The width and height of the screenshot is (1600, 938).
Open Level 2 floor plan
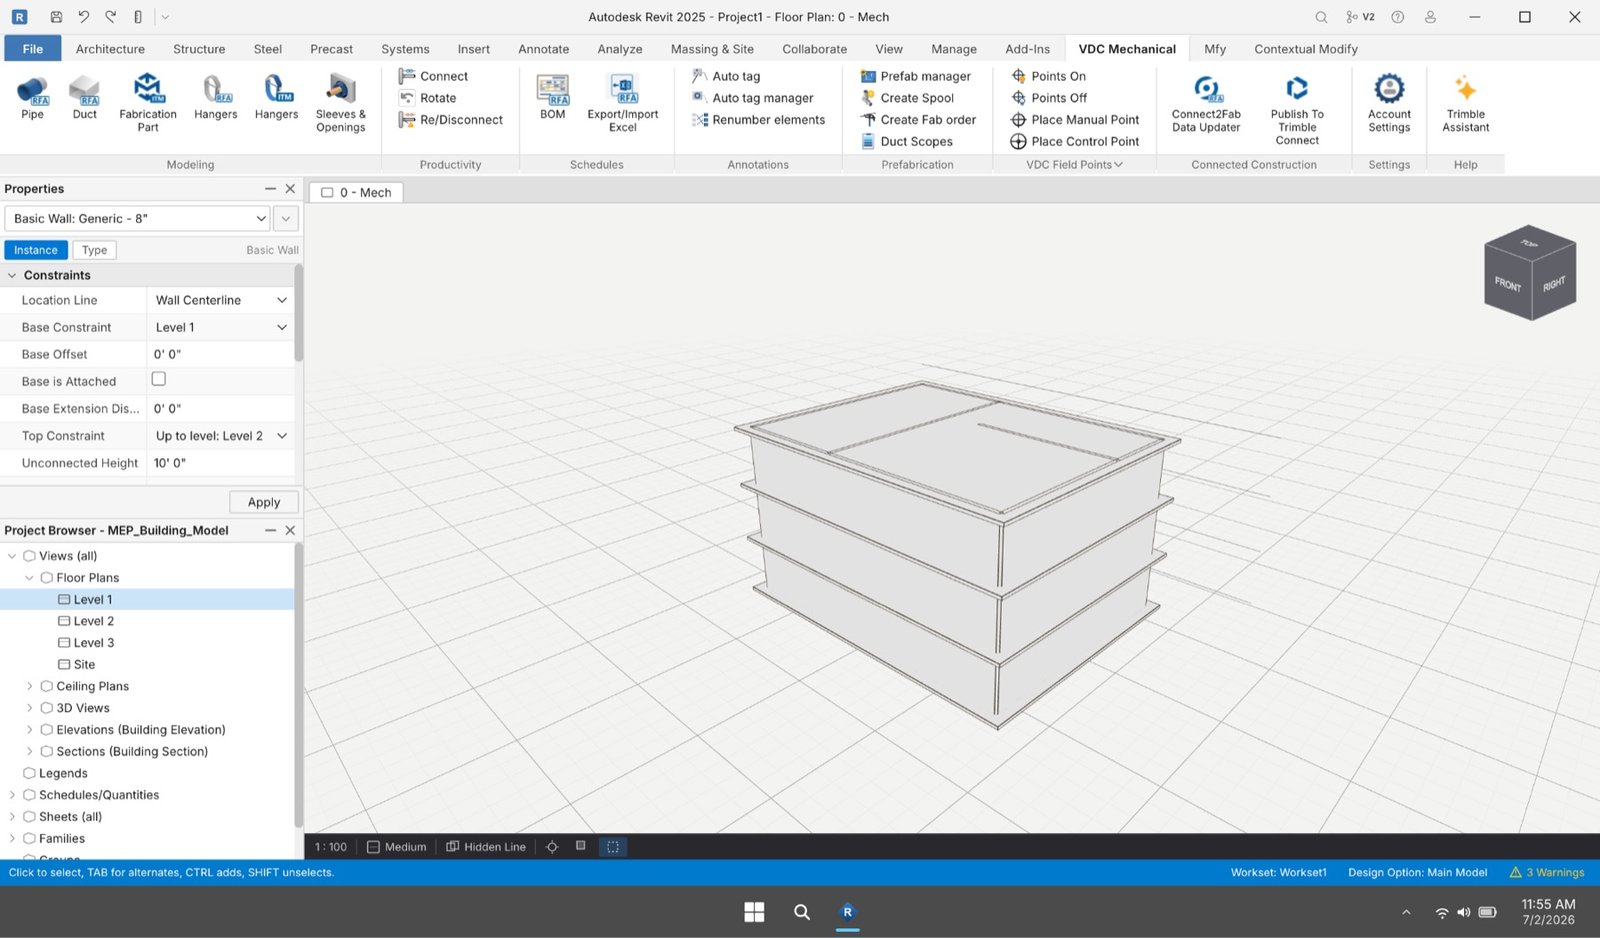94,621
